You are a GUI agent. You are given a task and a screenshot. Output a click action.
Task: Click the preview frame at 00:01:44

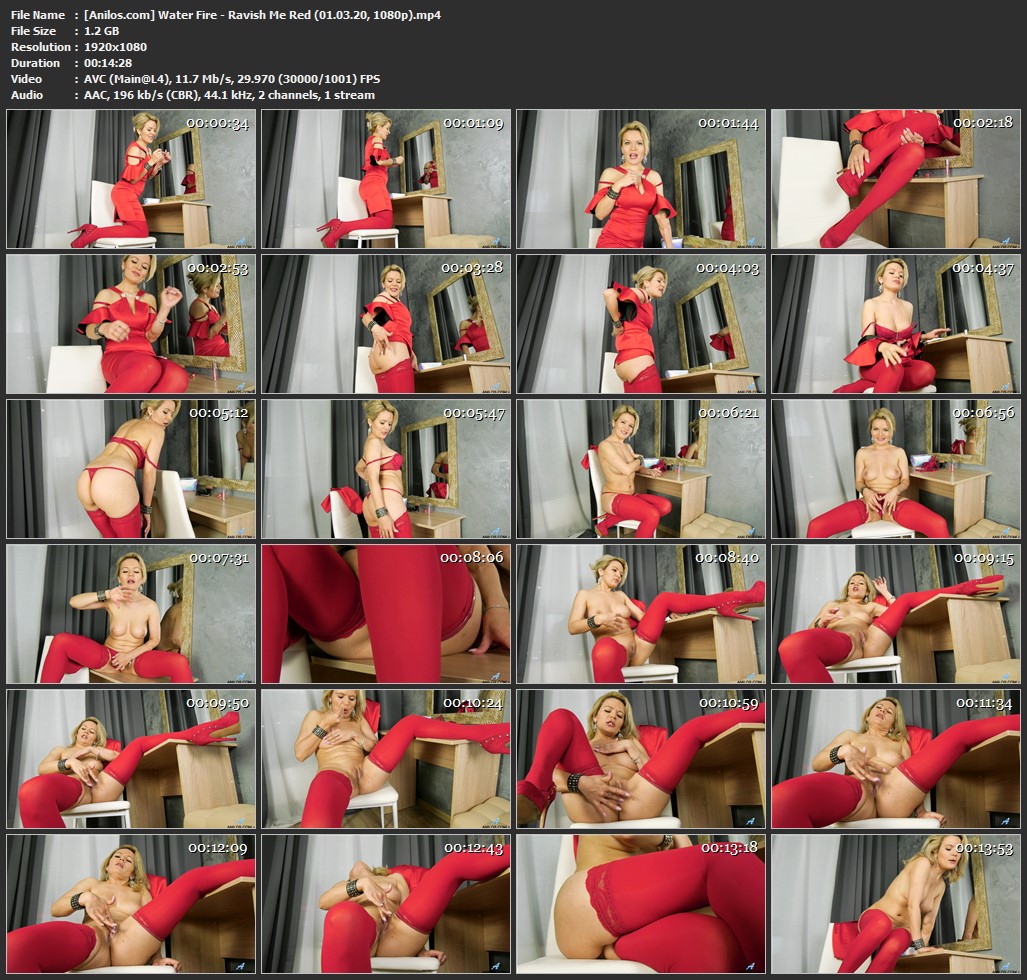[641, 179]
